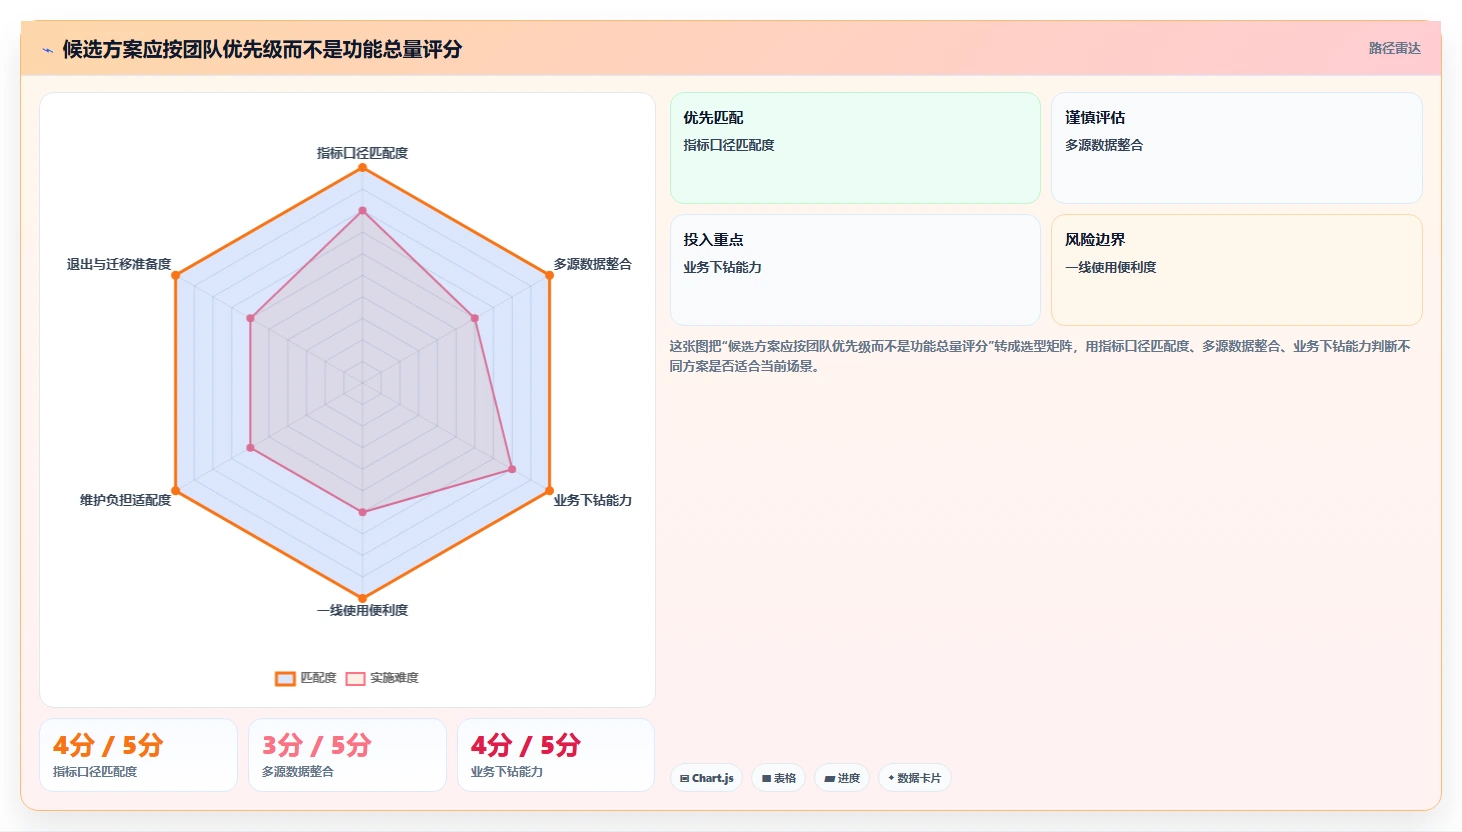Select the 3分/5分 多源数据整合 score card
Image resolution: width=1462 pixels, height=832 pixels.
click(x=347, y=755)
